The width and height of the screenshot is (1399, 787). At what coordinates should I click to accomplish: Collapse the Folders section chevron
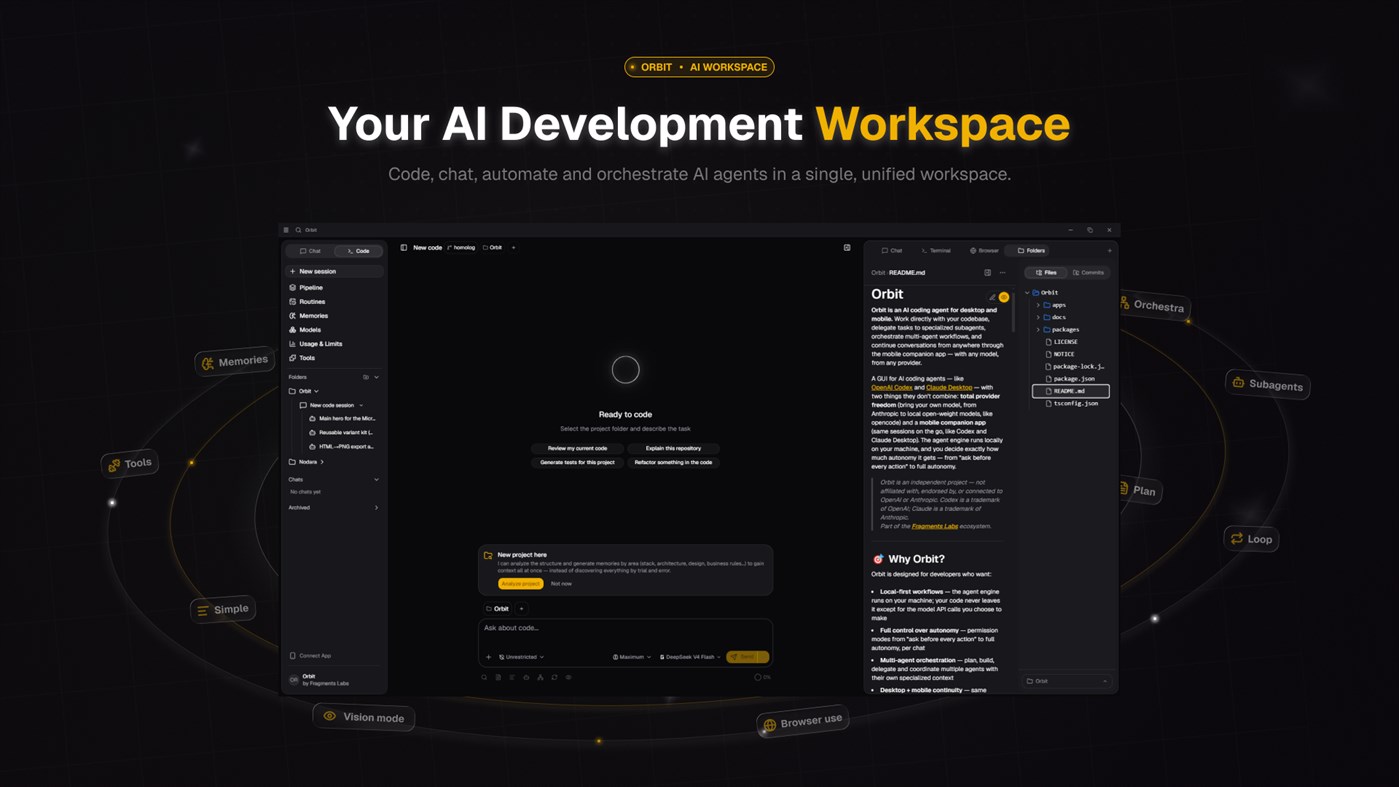point(376,377)
